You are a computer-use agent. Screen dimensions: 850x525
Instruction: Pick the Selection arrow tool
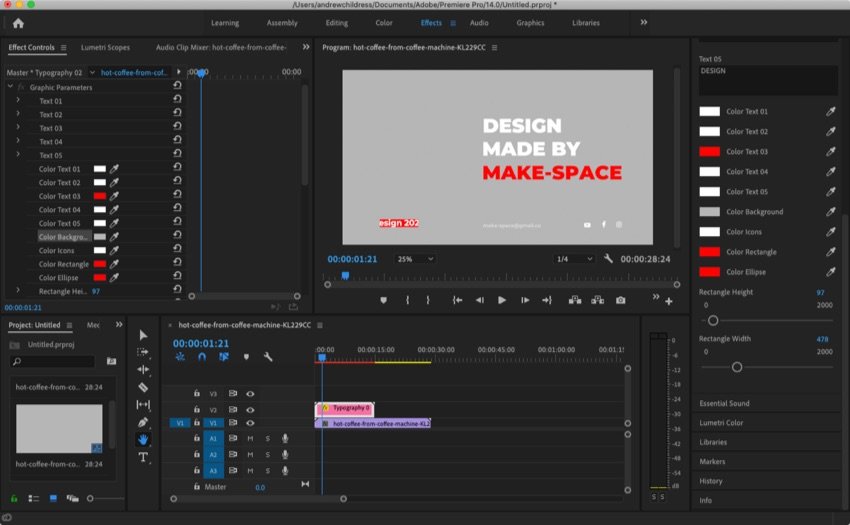[x=143, y=335]
